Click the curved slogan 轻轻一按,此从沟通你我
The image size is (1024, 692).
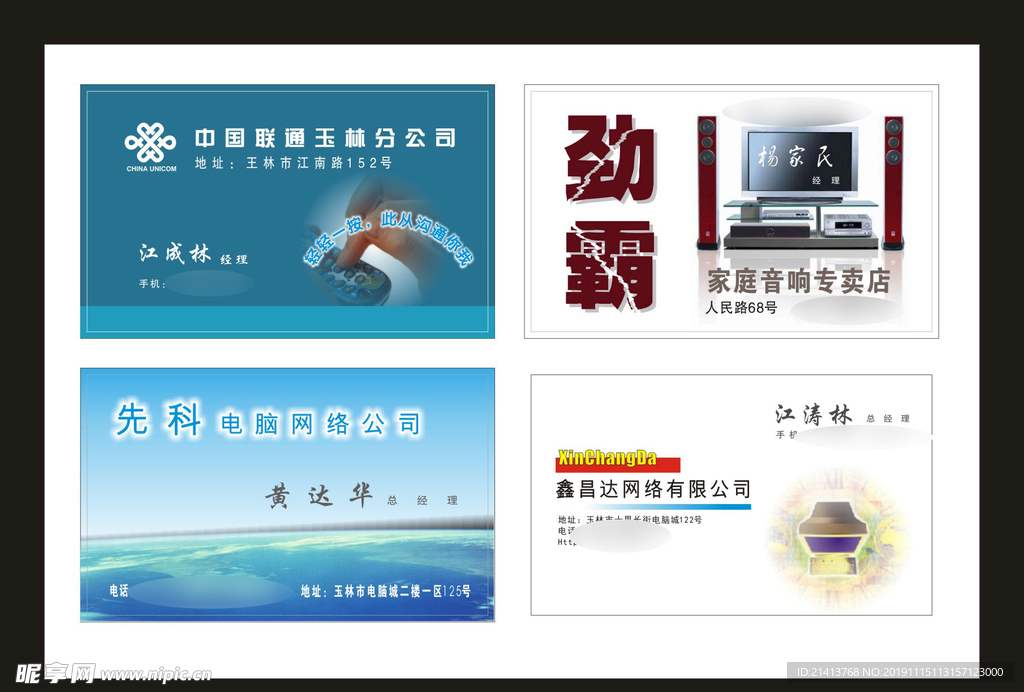pos(387,240)
